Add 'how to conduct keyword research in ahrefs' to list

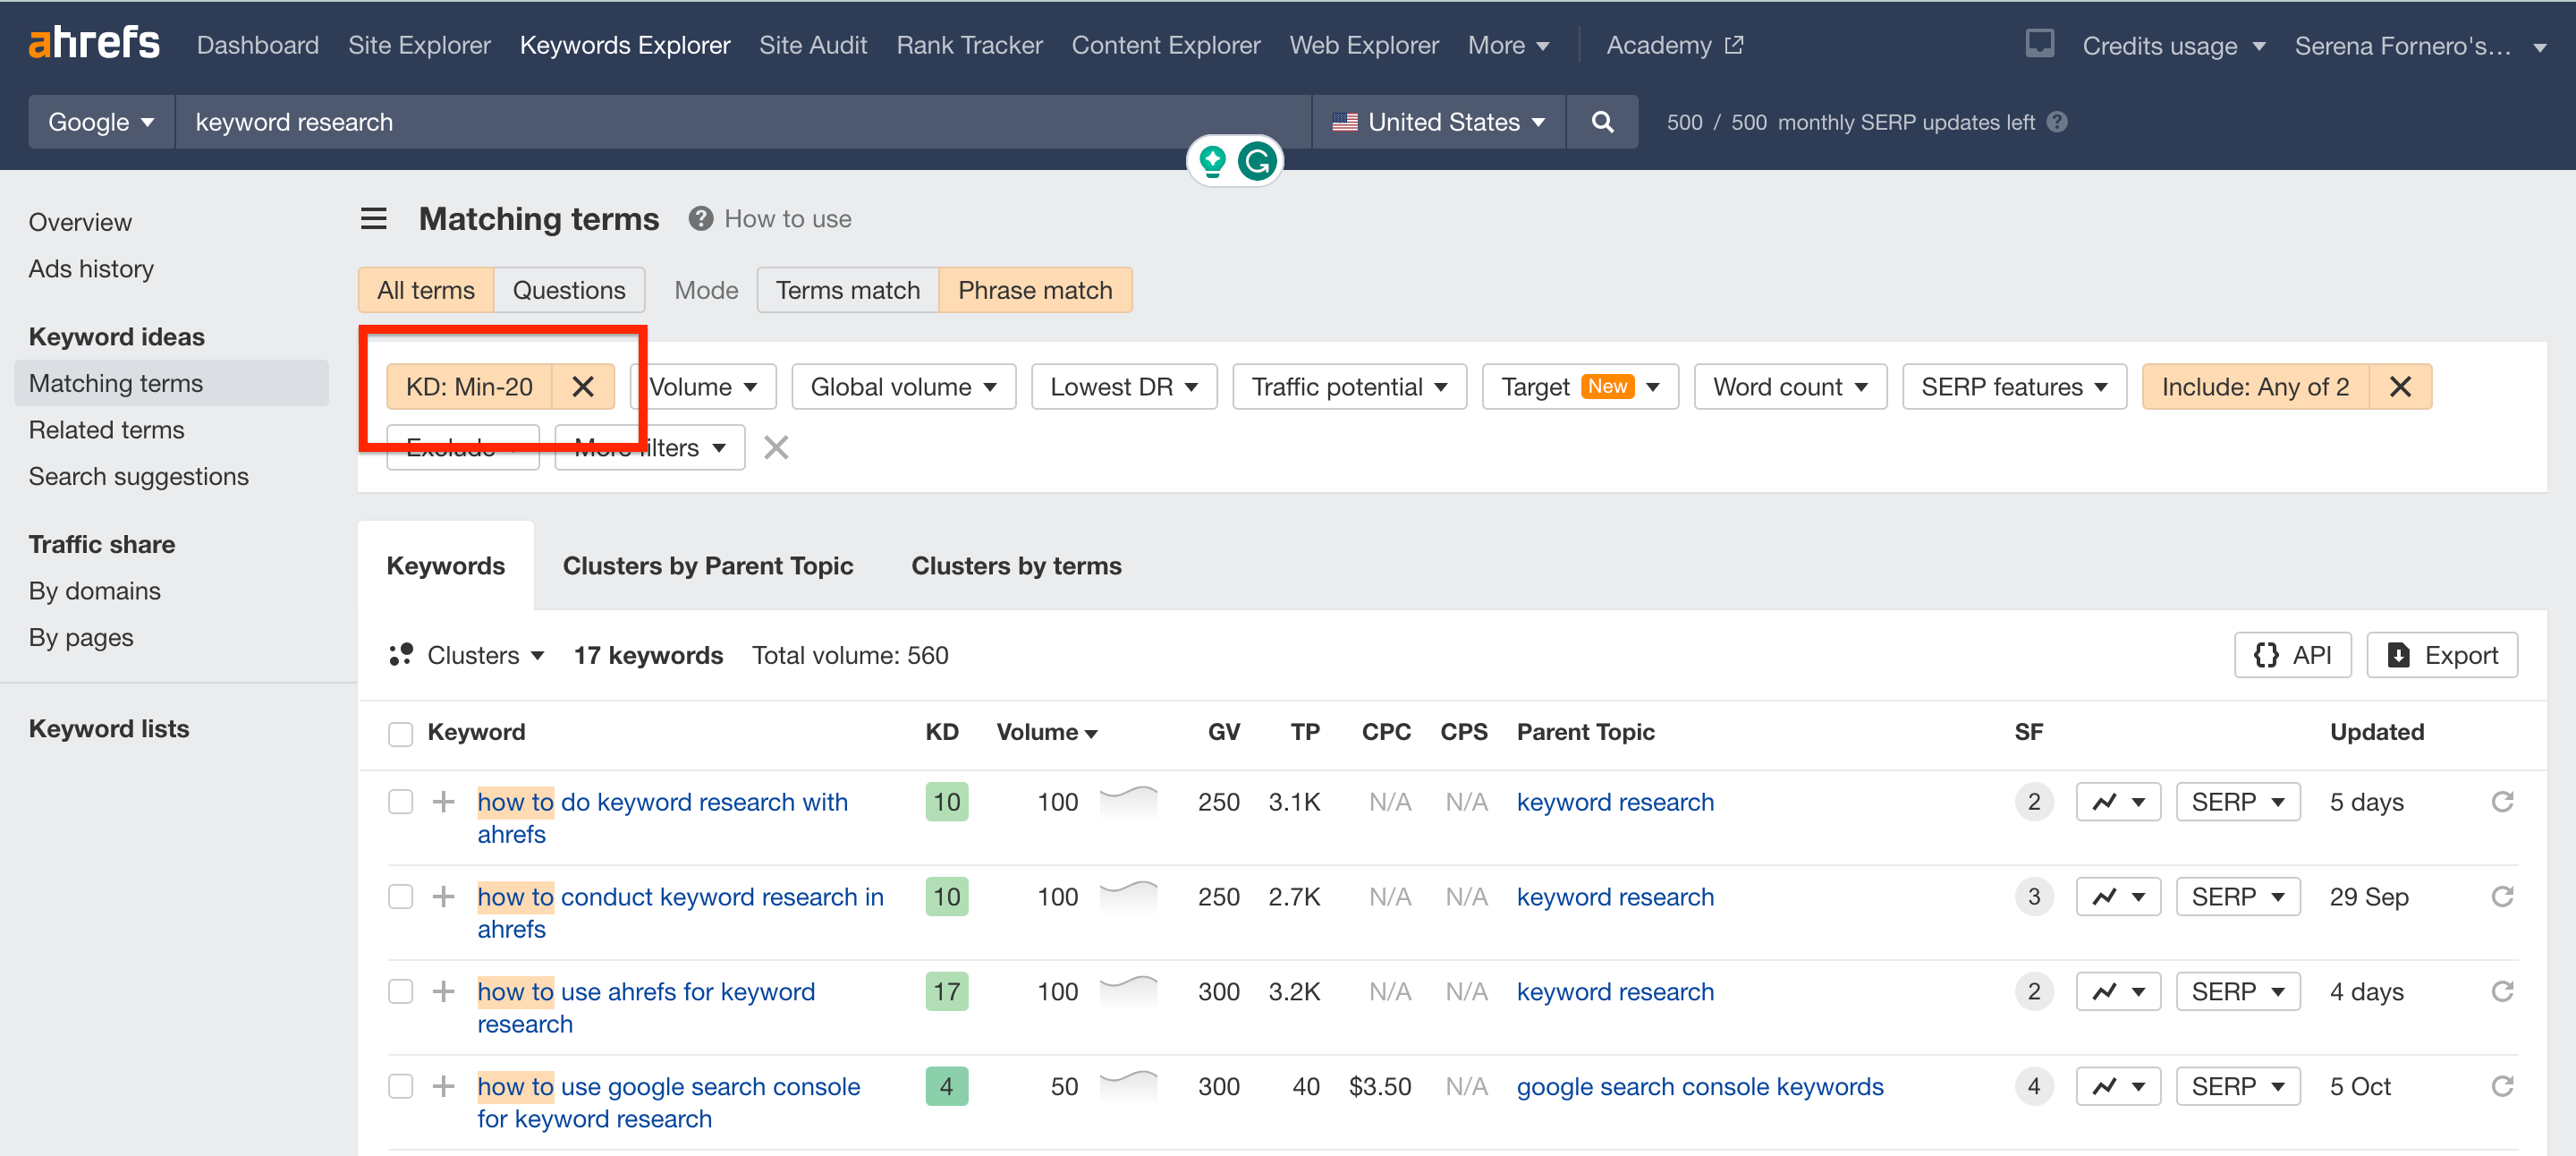click(x=443, y=896)
